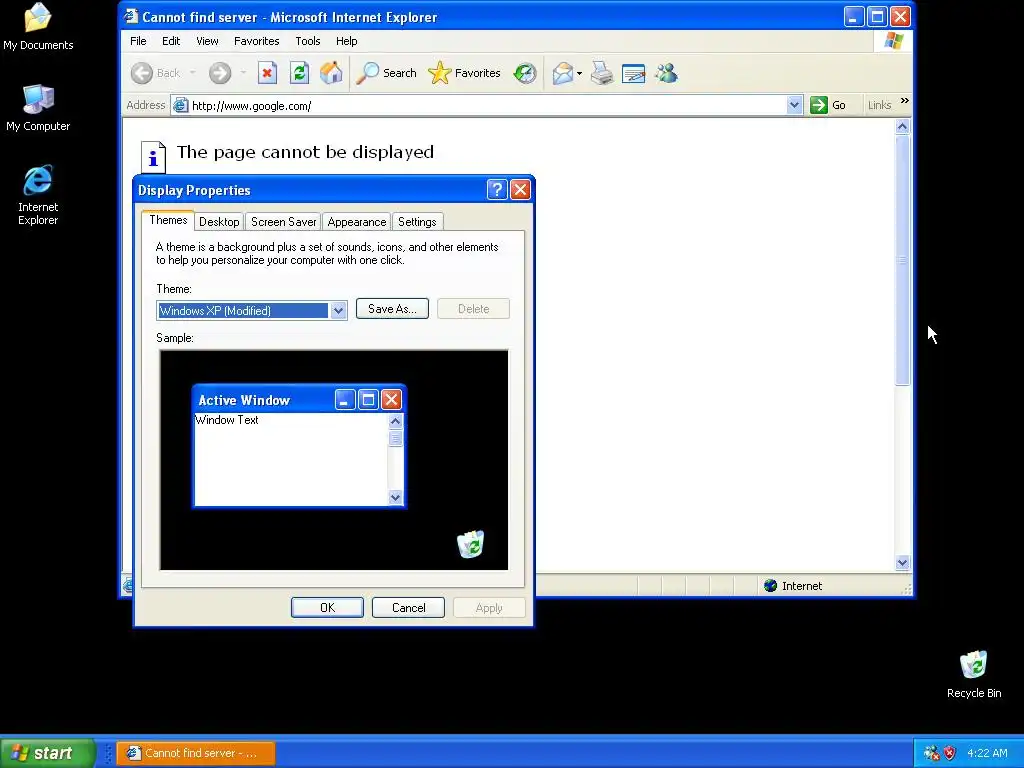Click the info icon beside the error heading
The width and height of the screenshot is (1024, 768).
[x=153, y=157]
